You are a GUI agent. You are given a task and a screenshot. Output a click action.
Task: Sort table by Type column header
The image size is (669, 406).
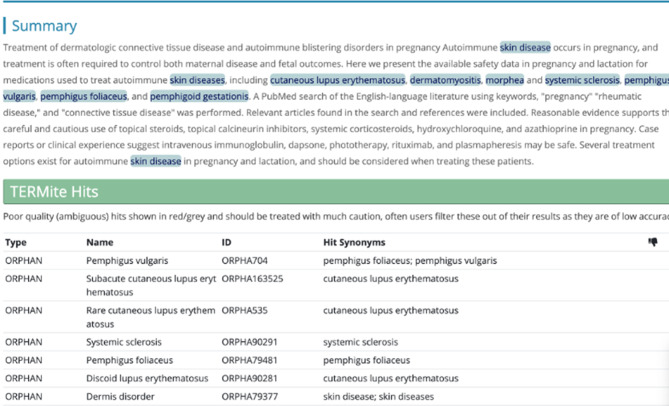16,243
